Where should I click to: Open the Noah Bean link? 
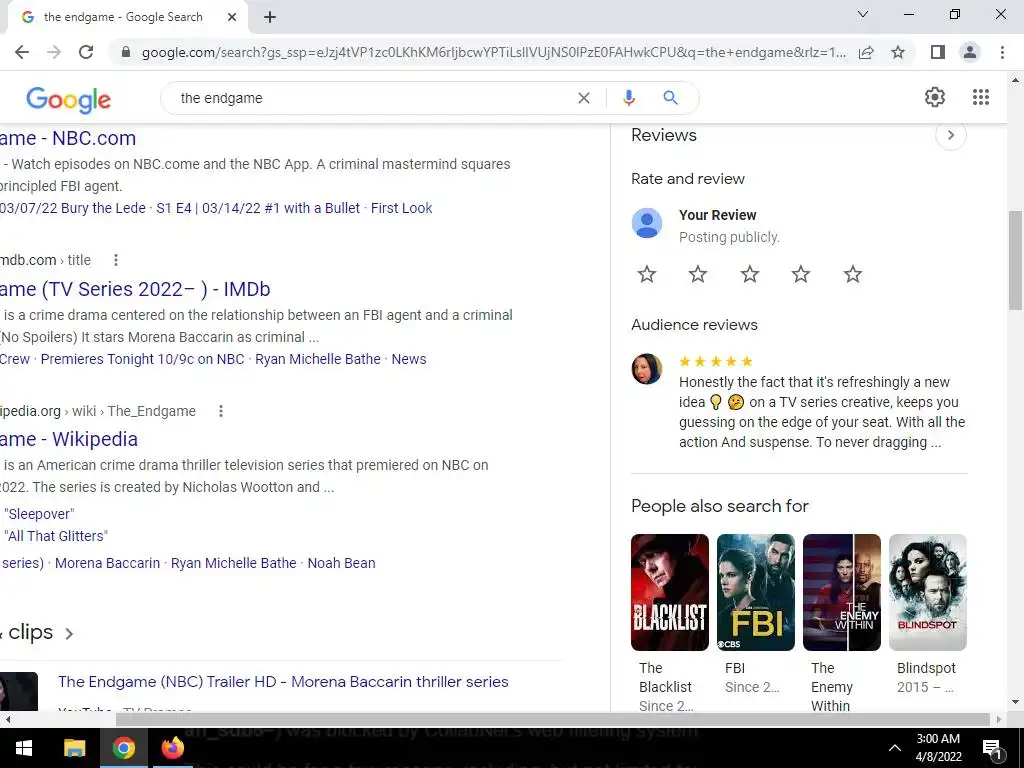(x=342, y=563)
